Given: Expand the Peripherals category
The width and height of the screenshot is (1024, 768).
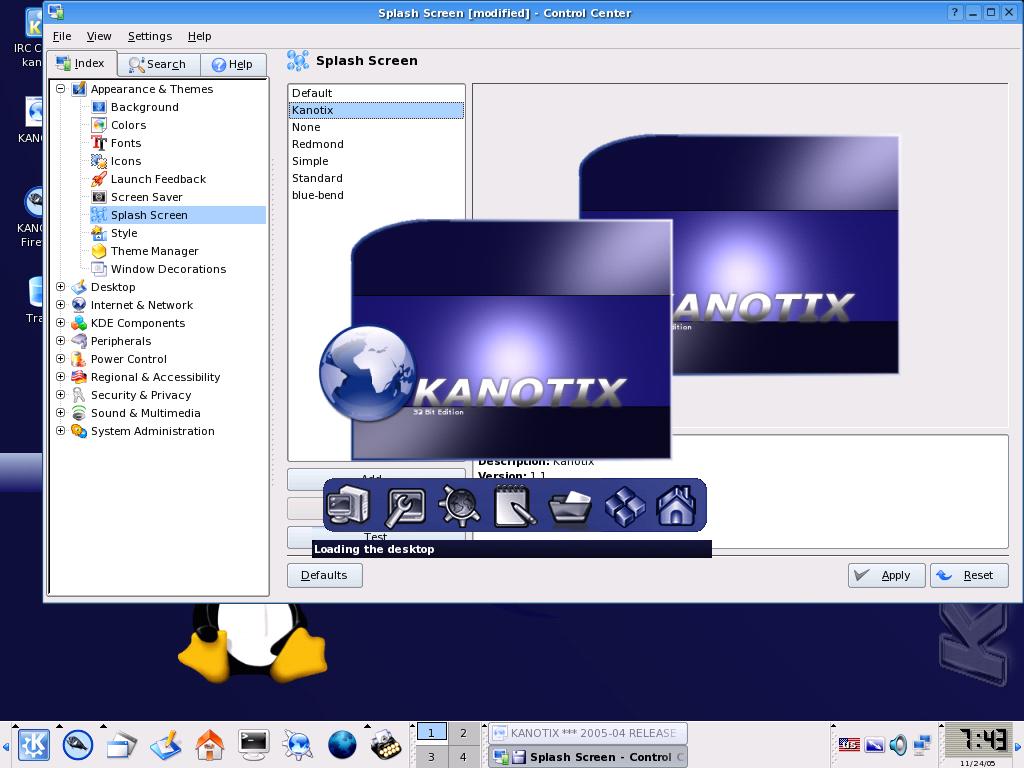Looking at the screenshot, I should (x=61, y=341).
